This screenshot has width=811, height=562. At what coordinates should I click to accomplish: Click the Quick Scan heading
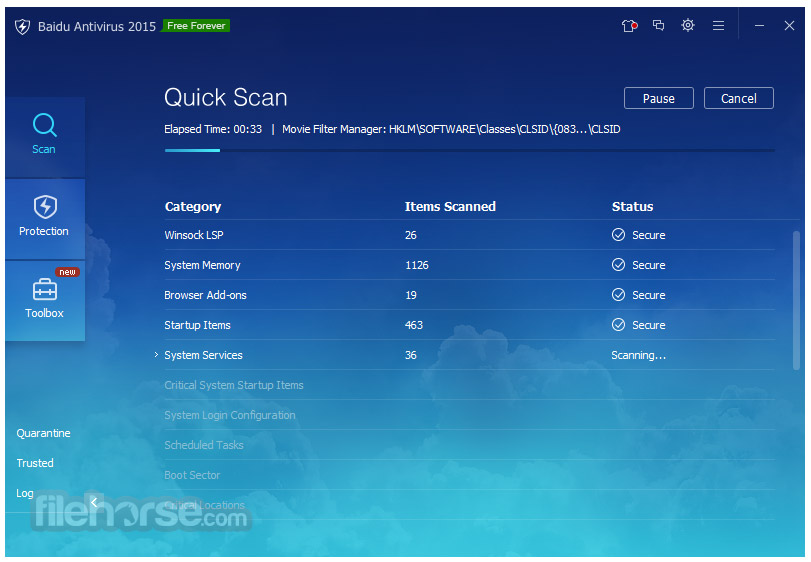pos(226,97)
